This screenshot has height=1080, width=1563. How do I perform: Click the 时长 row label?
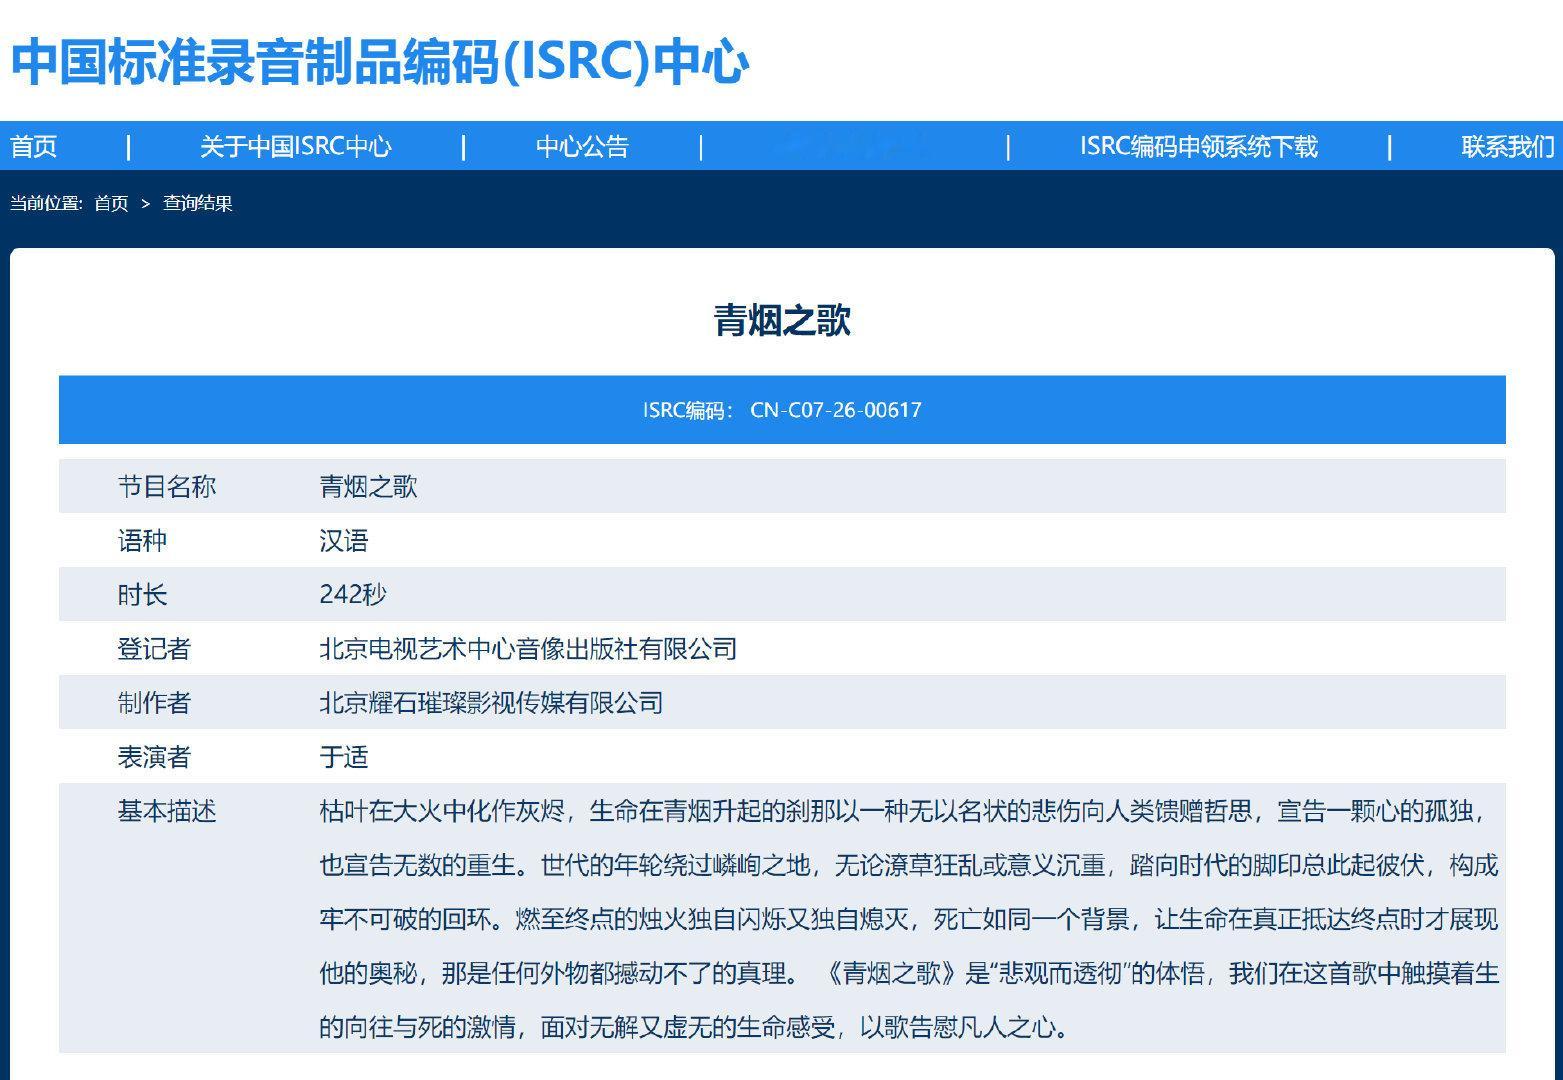(142, 595)
